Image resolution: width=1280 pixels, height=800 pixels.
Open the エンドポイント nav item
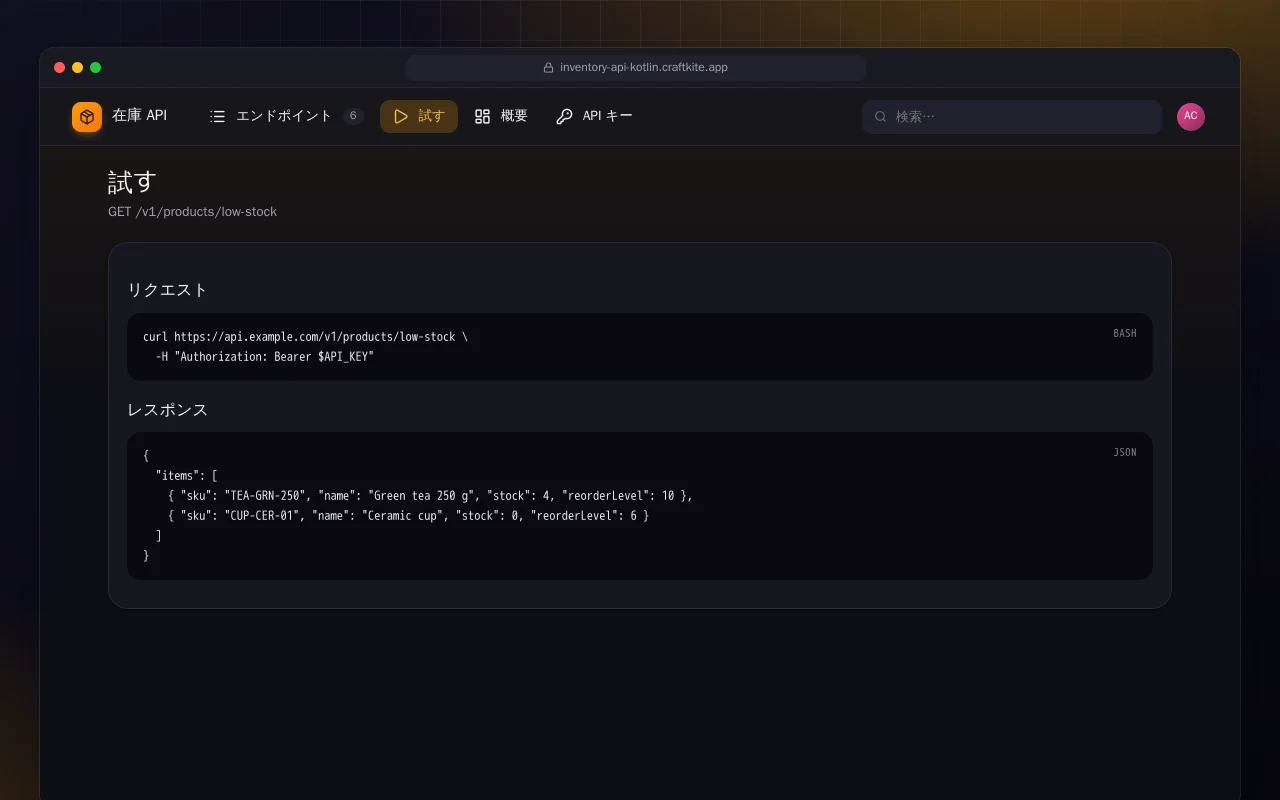286,116
